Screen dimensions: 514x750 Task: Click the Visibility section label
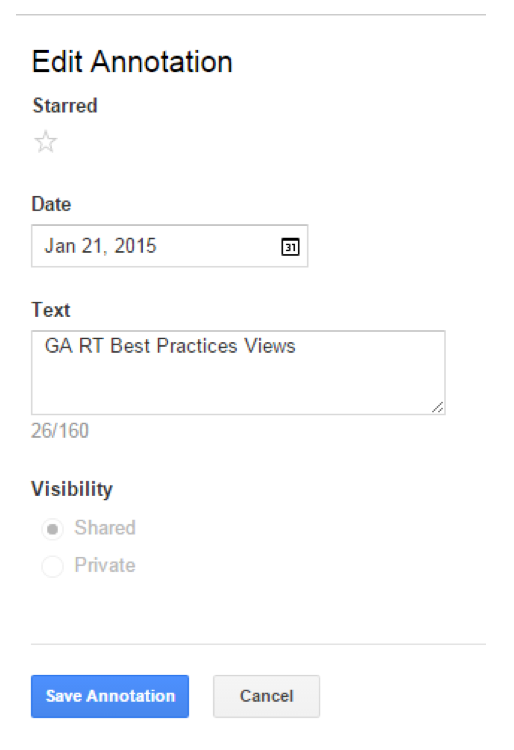72,489
